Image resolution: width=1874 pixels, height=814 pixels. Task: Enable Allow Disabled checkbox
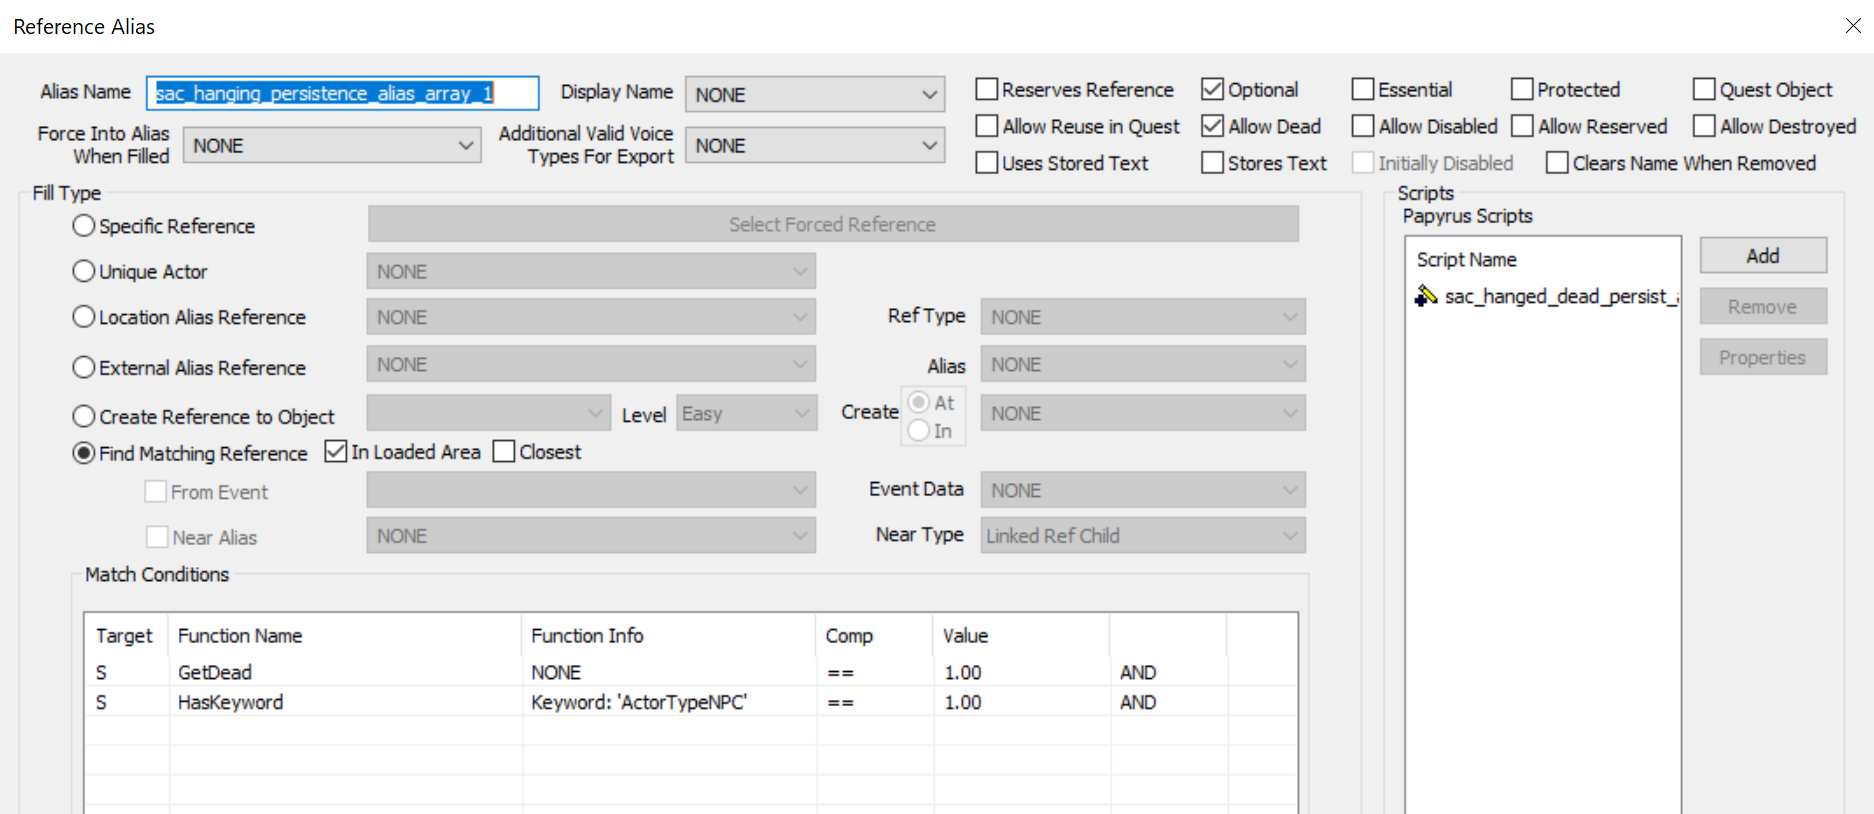coord(1363,126)
